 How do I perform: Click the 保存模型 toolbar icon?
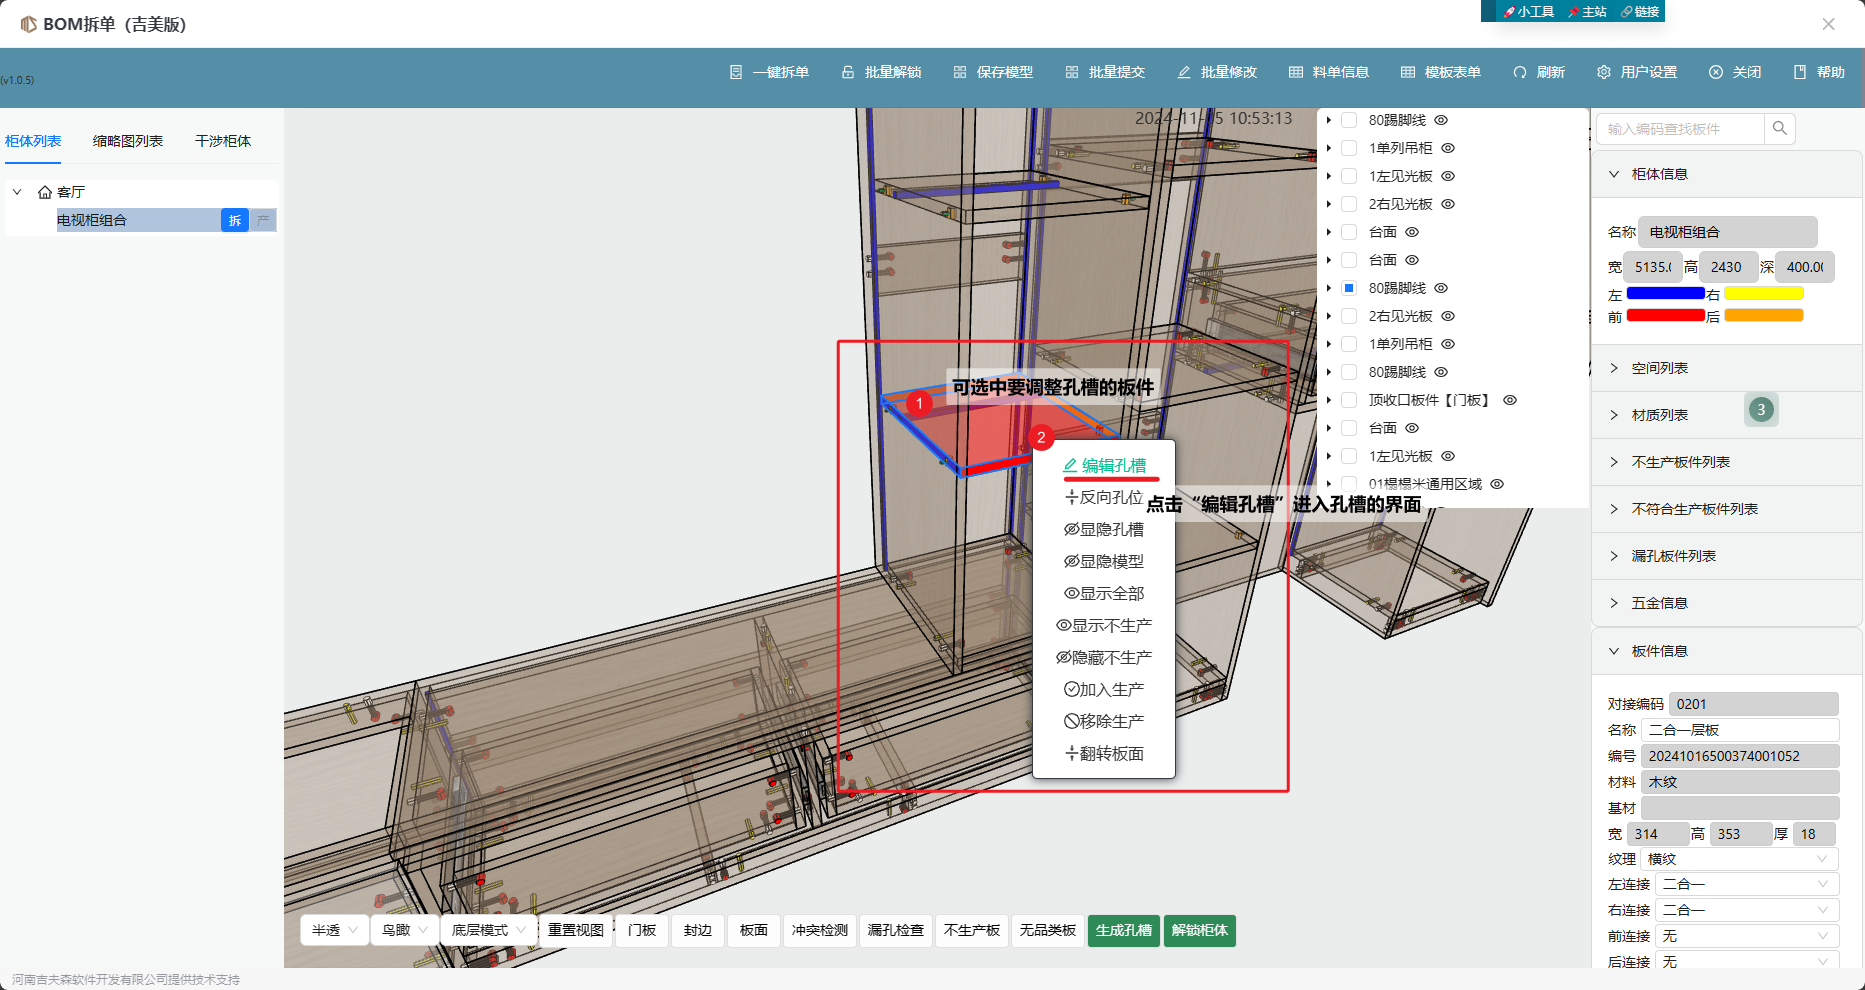pos(960,72)
